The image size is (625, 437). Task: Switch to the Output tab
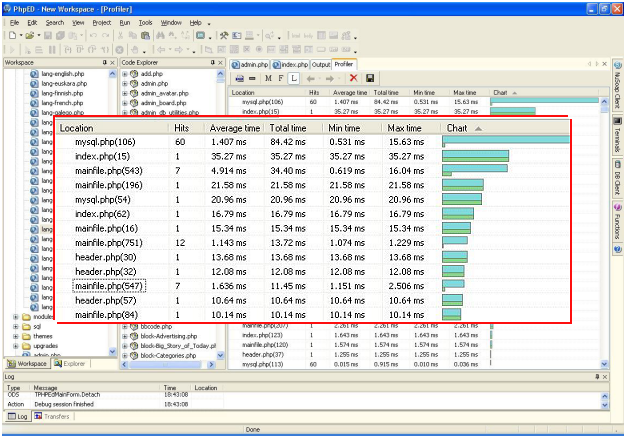coord(321,65)
